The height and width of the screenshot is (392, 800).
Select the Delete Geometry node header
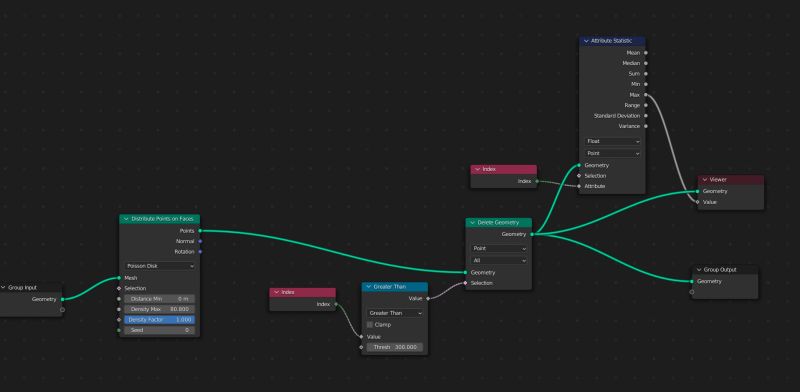pyautogui.click(x=498, y=223)
